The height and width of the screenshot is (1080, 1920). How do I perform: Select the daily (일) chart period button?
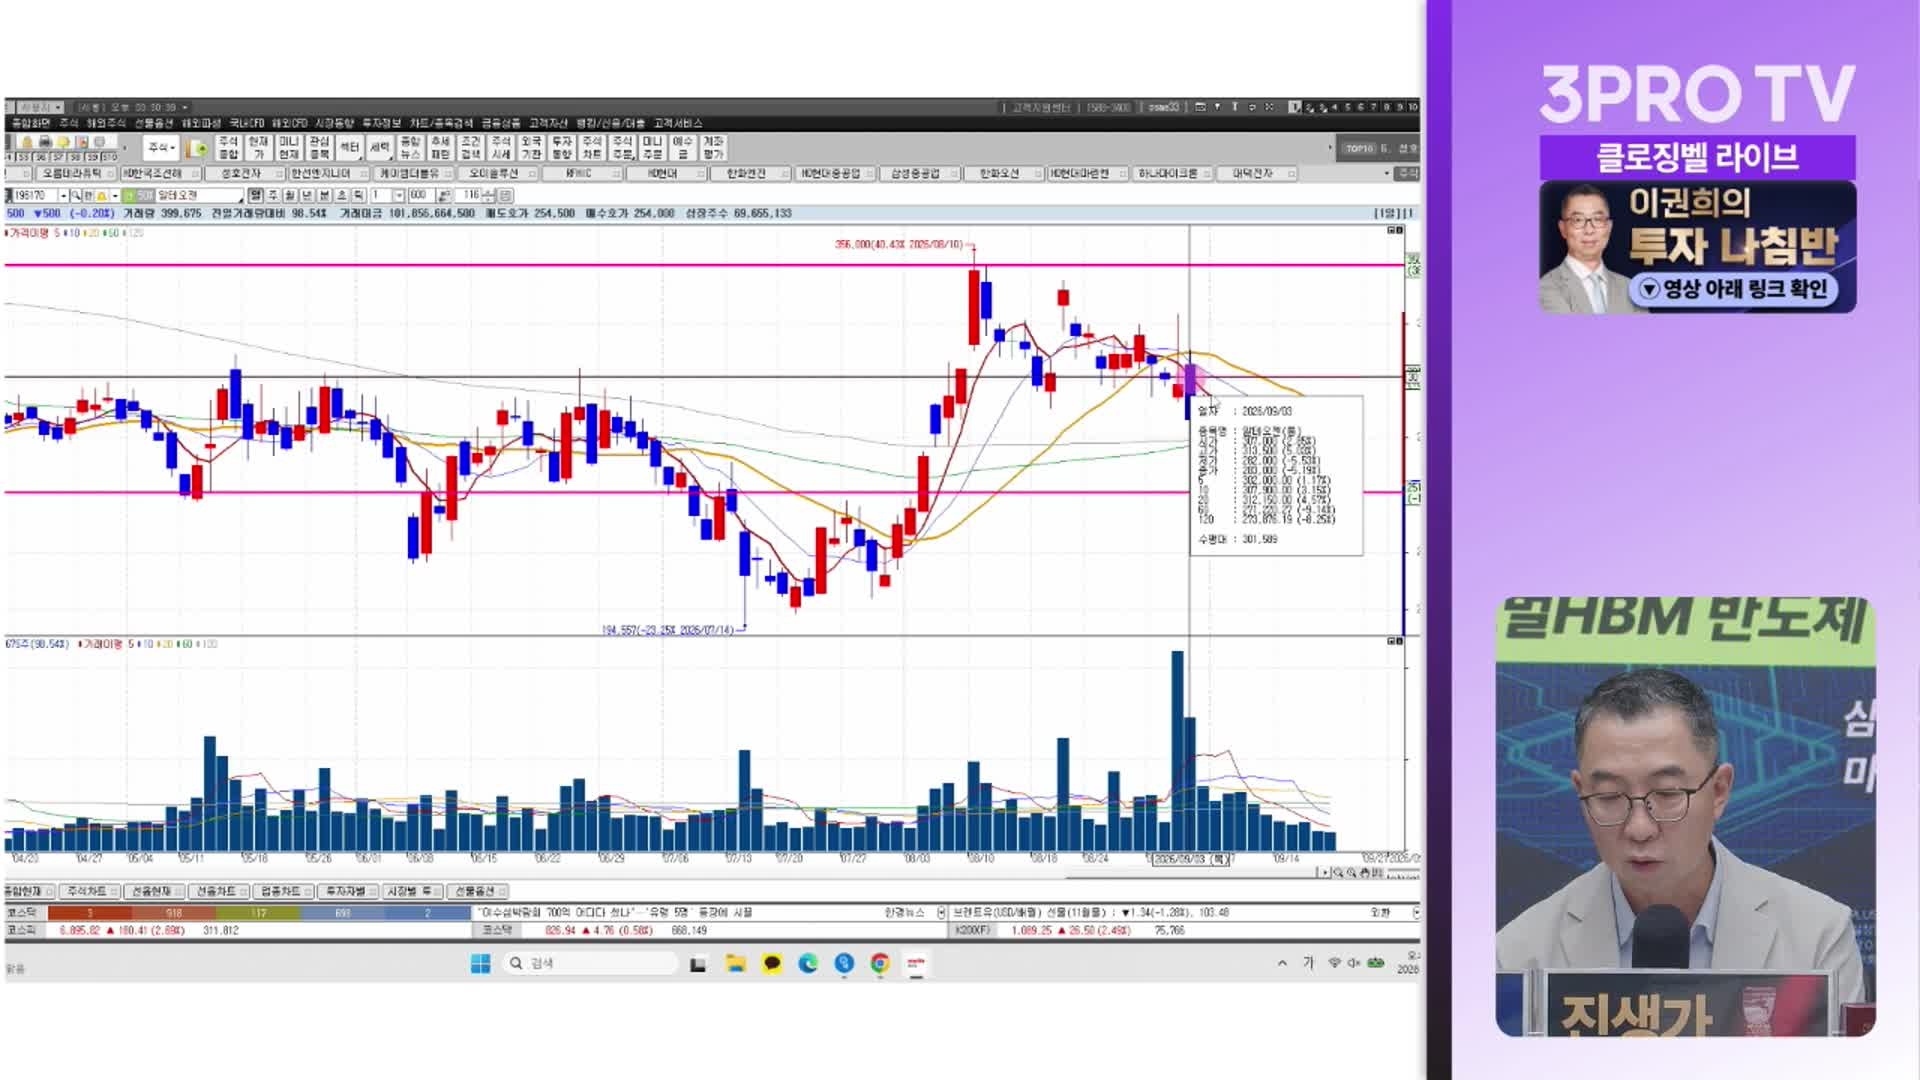(256, 195)
